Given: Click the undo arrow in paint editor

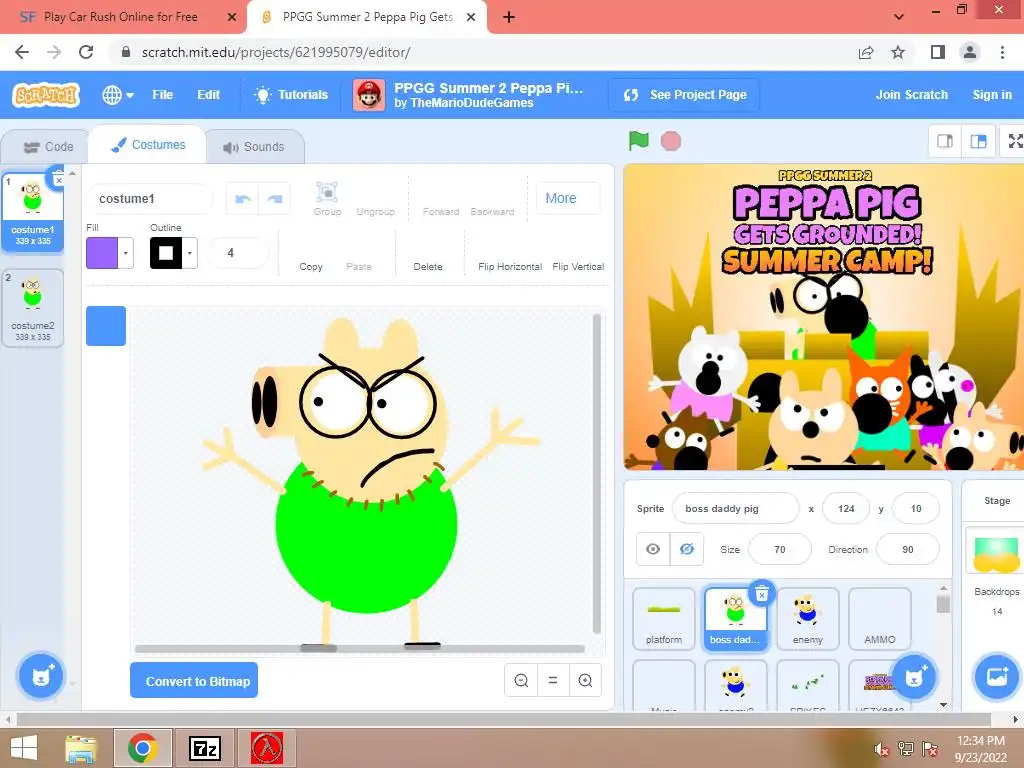Looking at the screenshot, I should coord(243,199).
